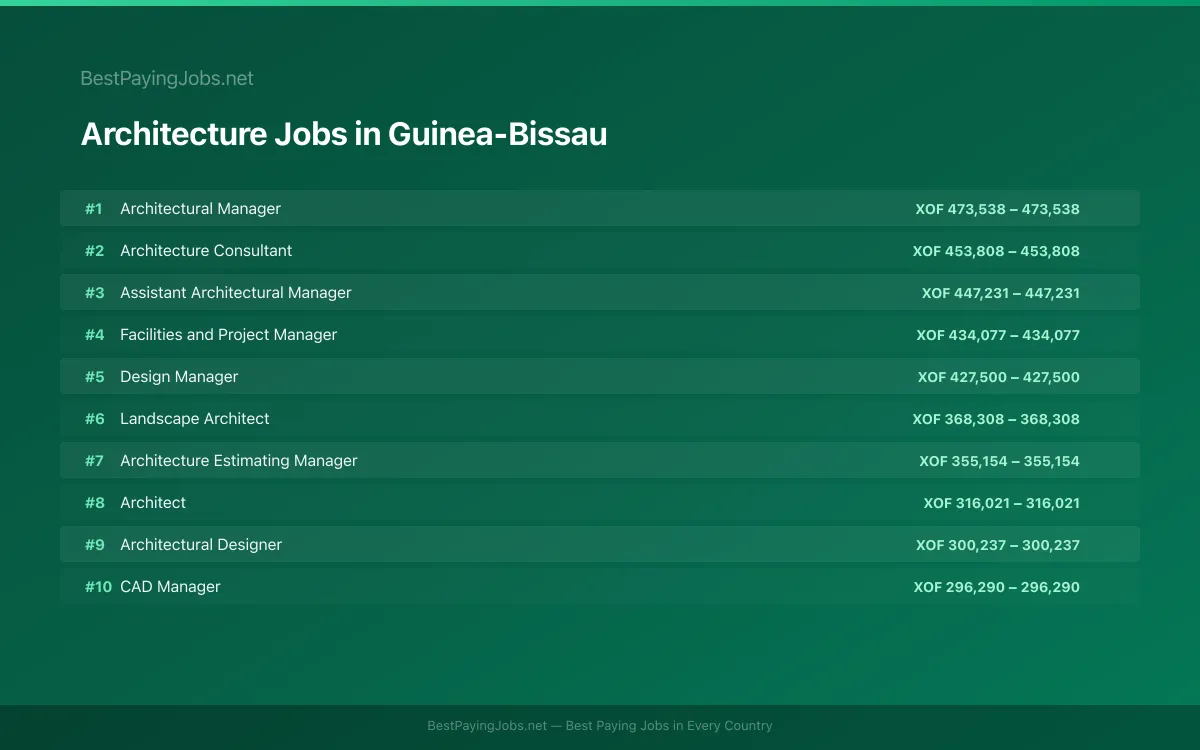The image size is (1200, 750).
Task: Click the BestPayingJobs.net header text
Action: pos(167,78)
